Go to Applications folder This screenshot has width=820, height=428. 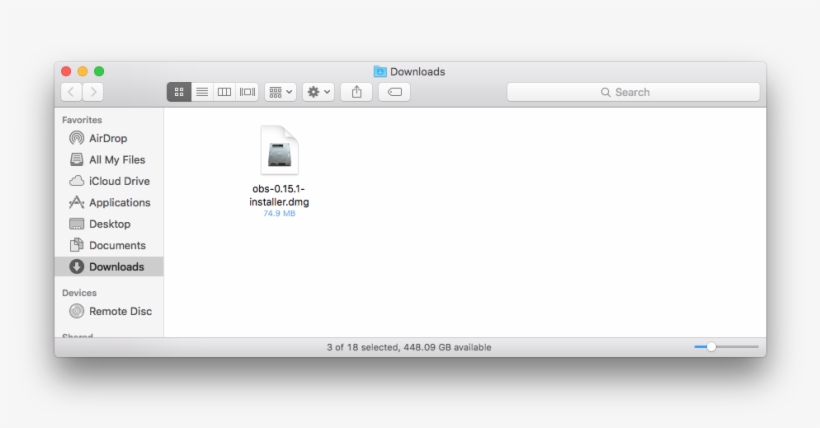(109, 202)
